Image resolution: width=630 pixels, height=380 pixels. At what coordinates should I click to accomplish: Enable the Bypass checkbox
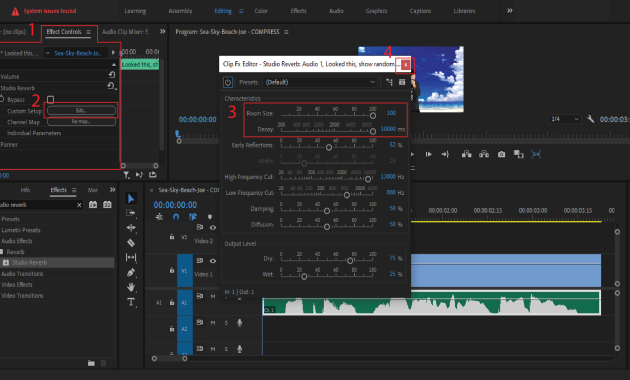pos(50,99)
